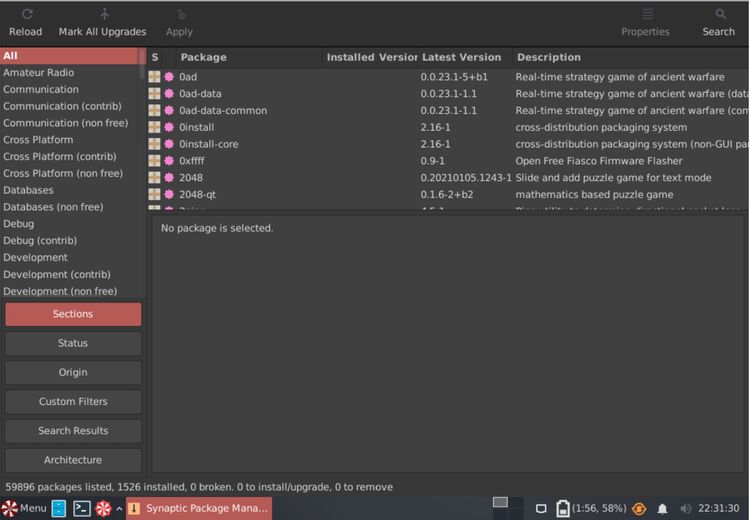The width and height of the screenshot is (750, 520).
Task: Click Mark All Upgrades icon
Action: (x=104, y=14)
